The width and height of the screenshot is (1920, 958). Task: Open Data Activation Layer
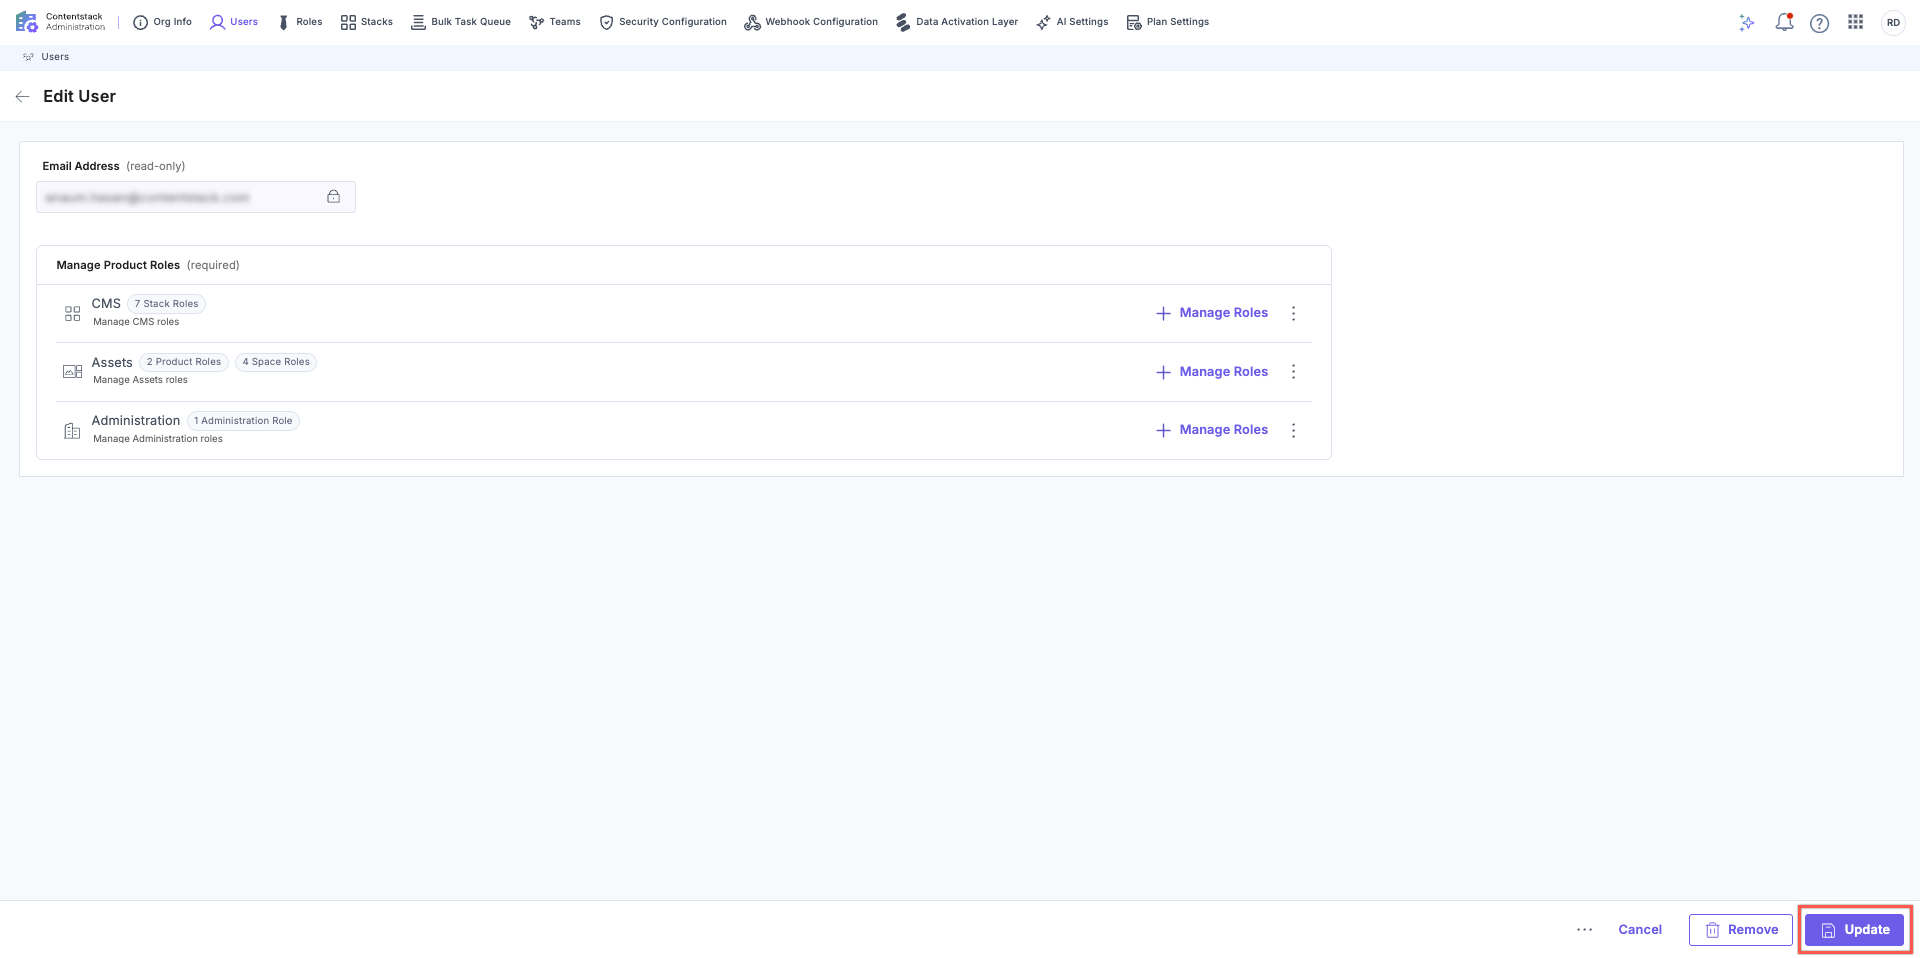click(957, 22)
